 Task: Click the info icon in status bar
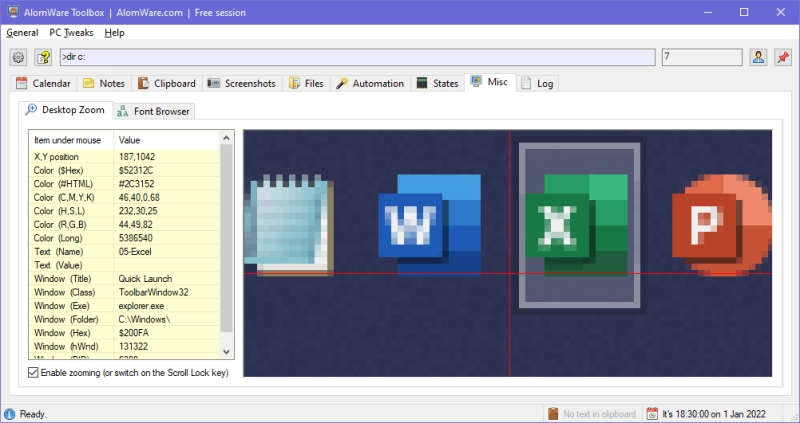click(9, 414)
